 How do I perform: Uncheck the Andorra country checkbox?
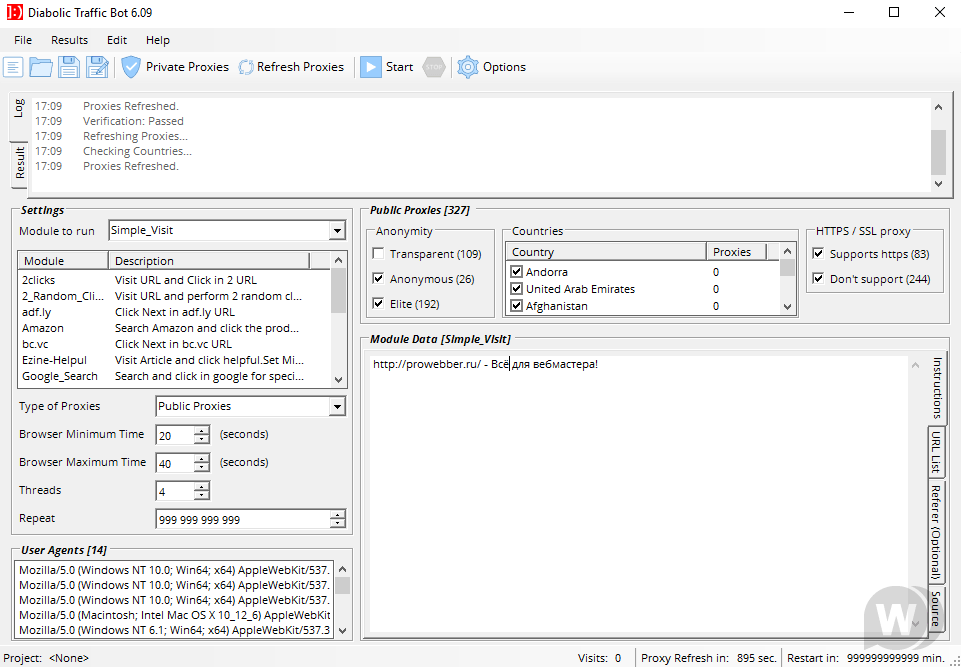[x=516, y=272]
